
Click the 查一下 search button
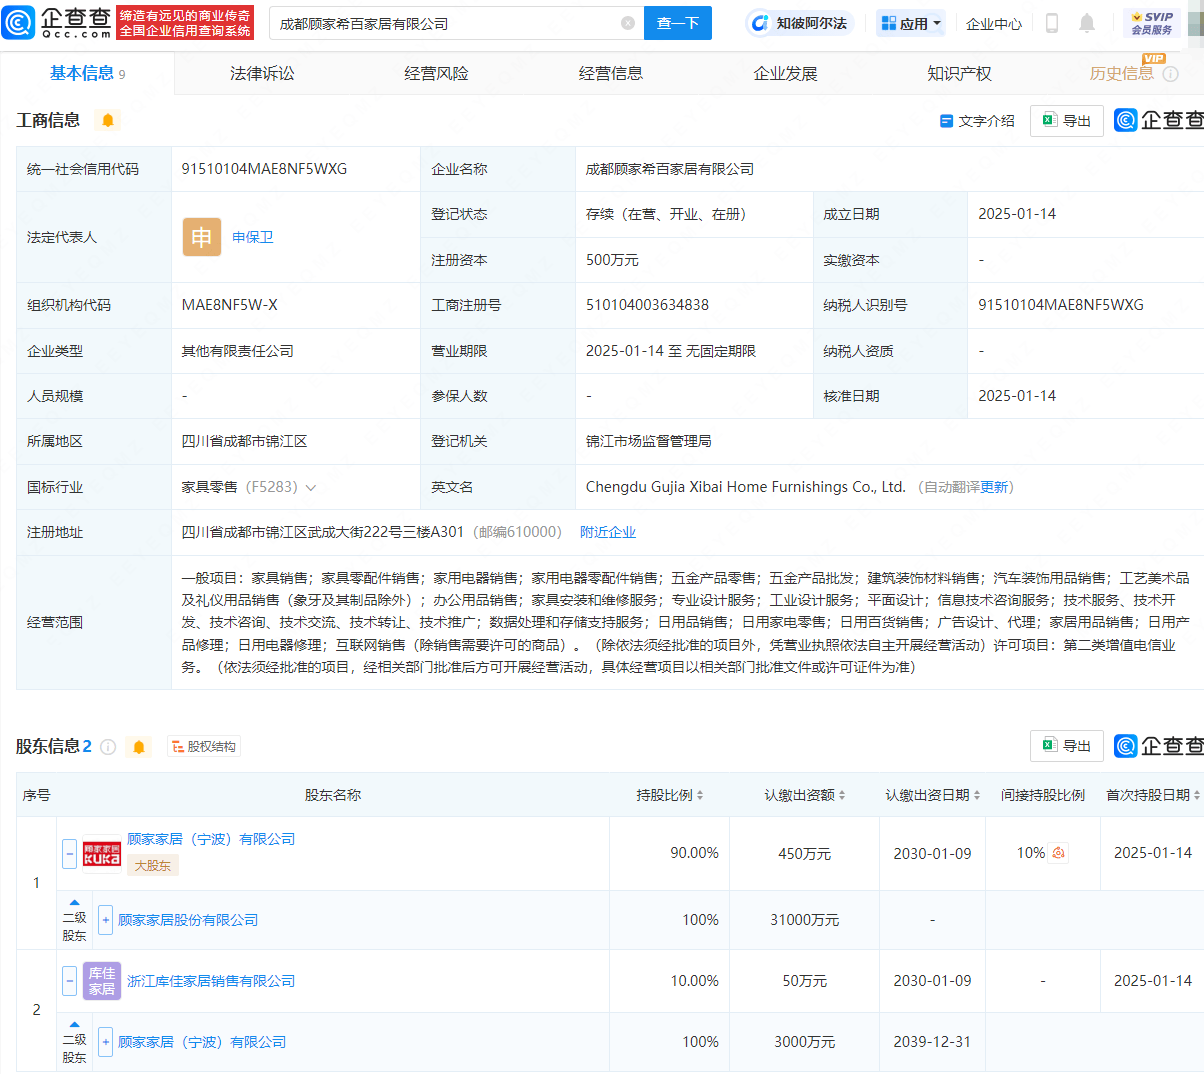678,23
